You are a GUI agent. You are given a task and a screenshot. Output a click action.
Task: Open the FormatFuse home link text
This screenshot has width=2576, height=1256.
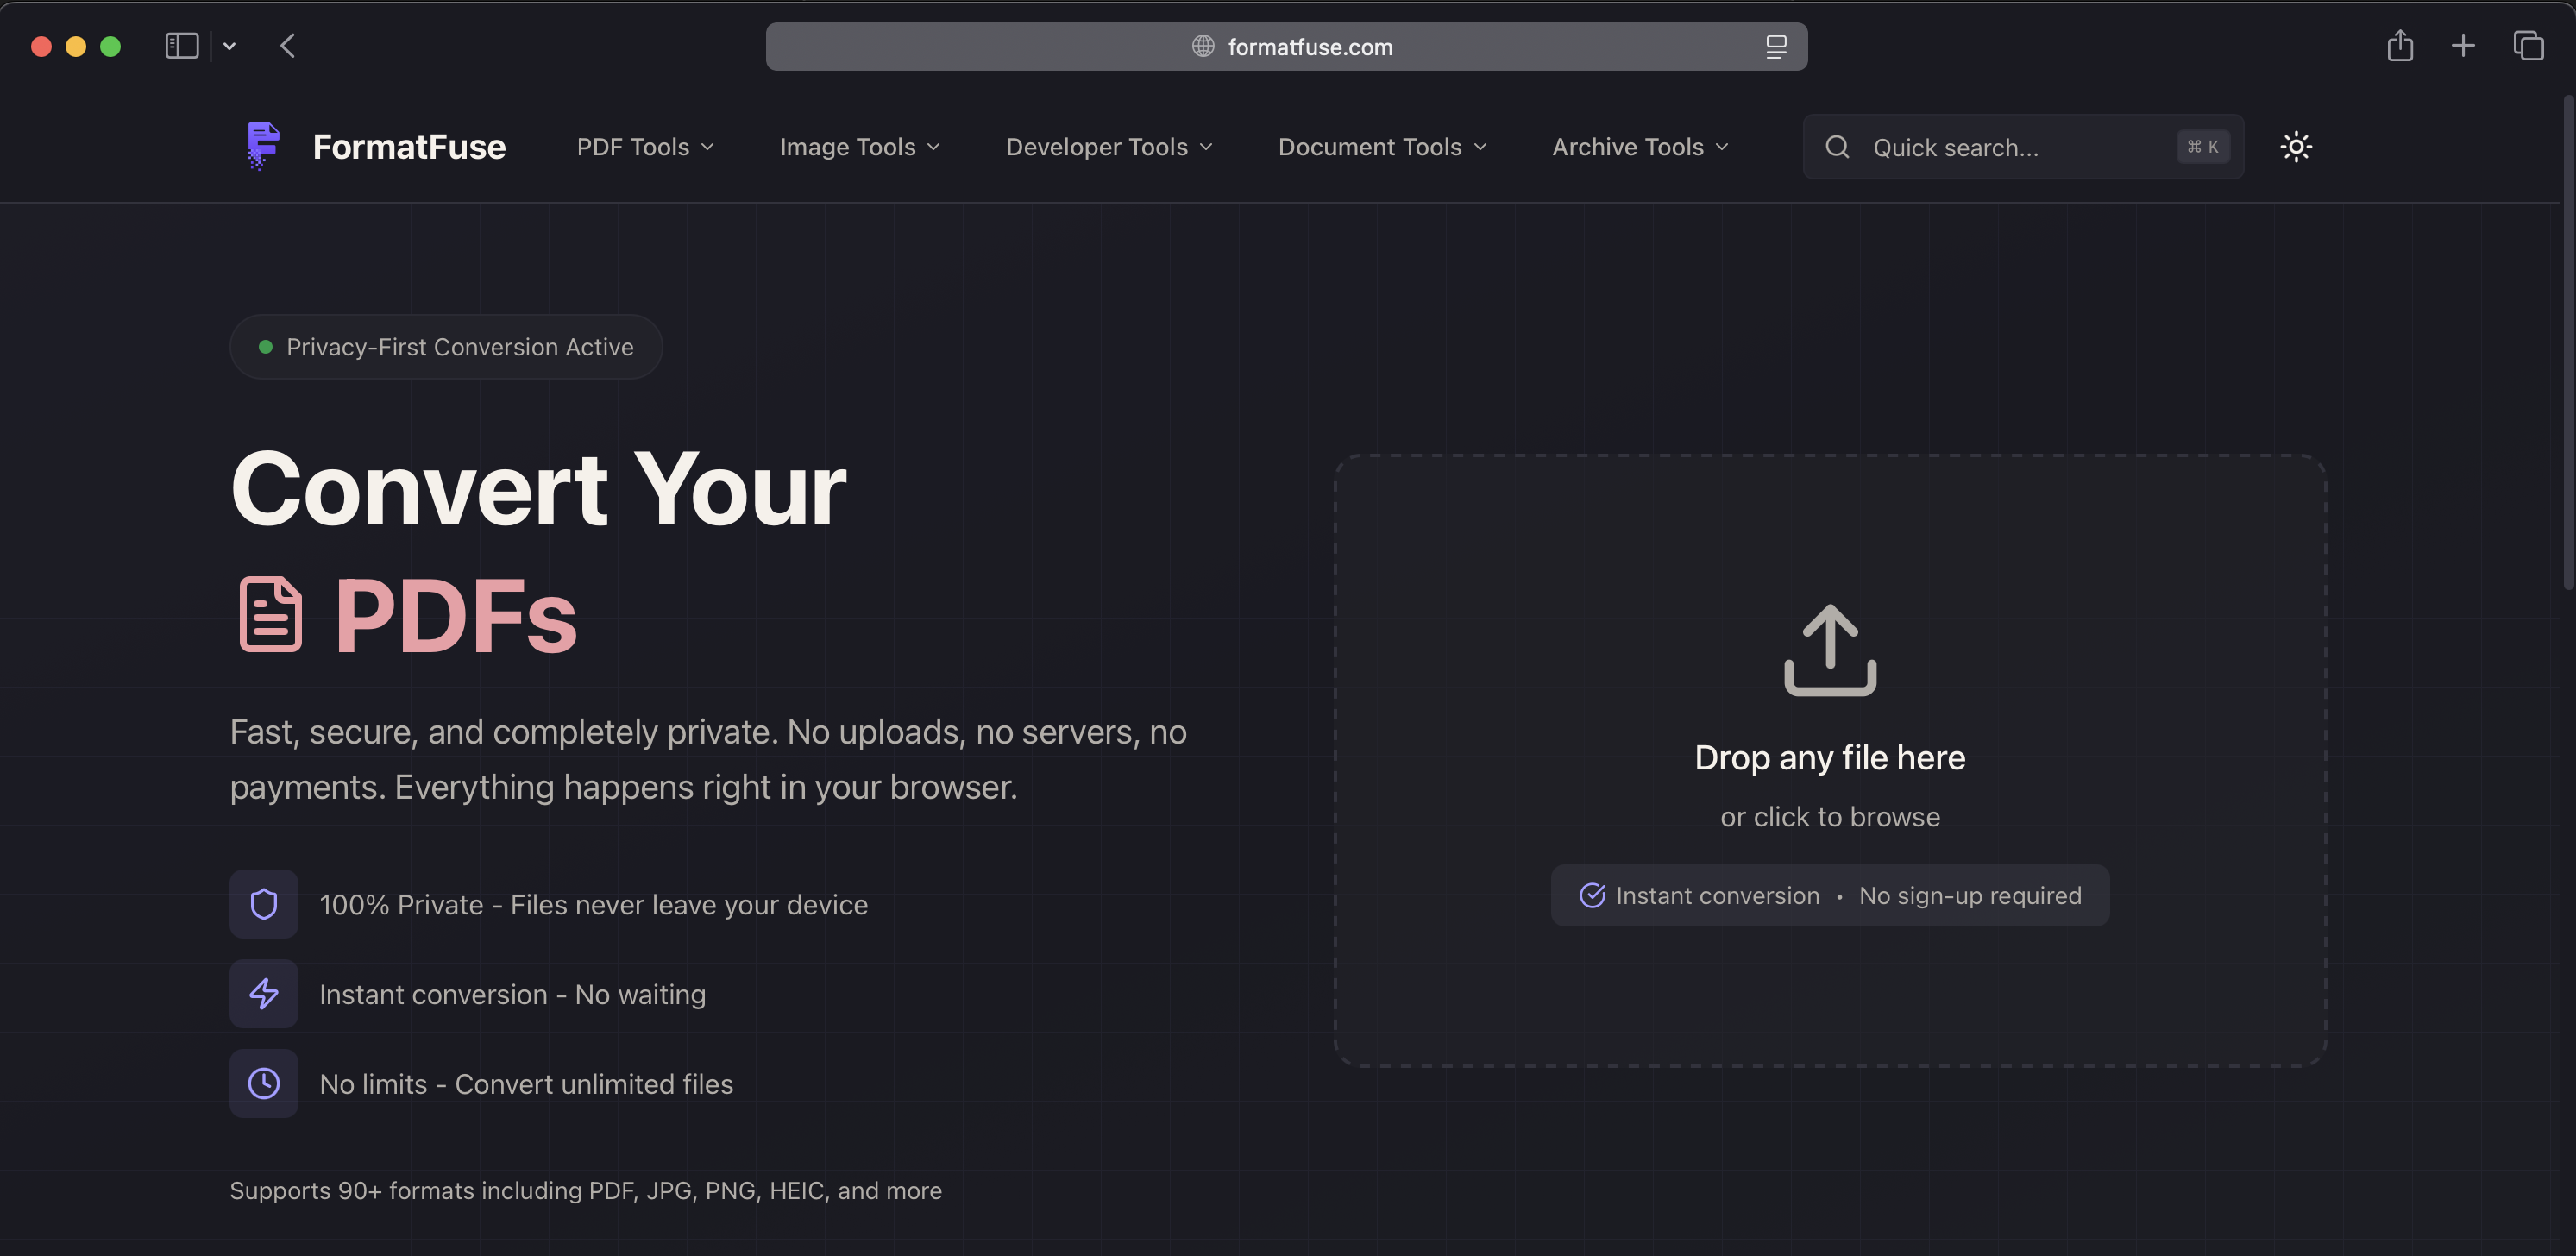[x=409, y=147]
